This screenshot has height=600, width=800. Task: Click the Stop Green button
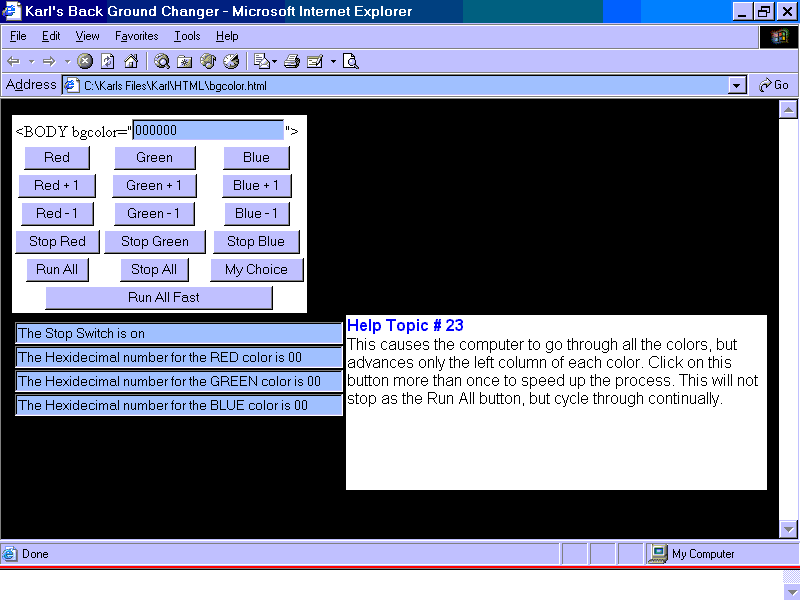(155, 242)
